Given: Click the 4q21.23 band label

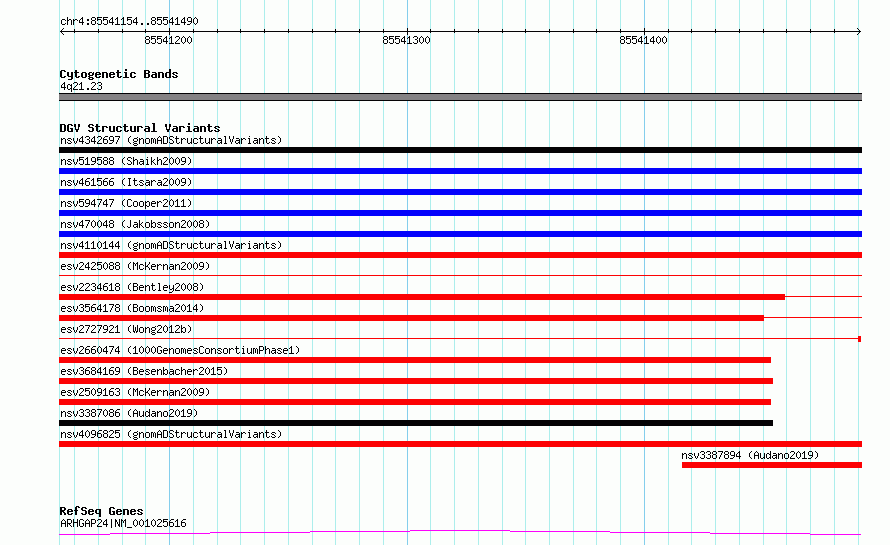Looking at the screenshot, I should tap(81, 86).
